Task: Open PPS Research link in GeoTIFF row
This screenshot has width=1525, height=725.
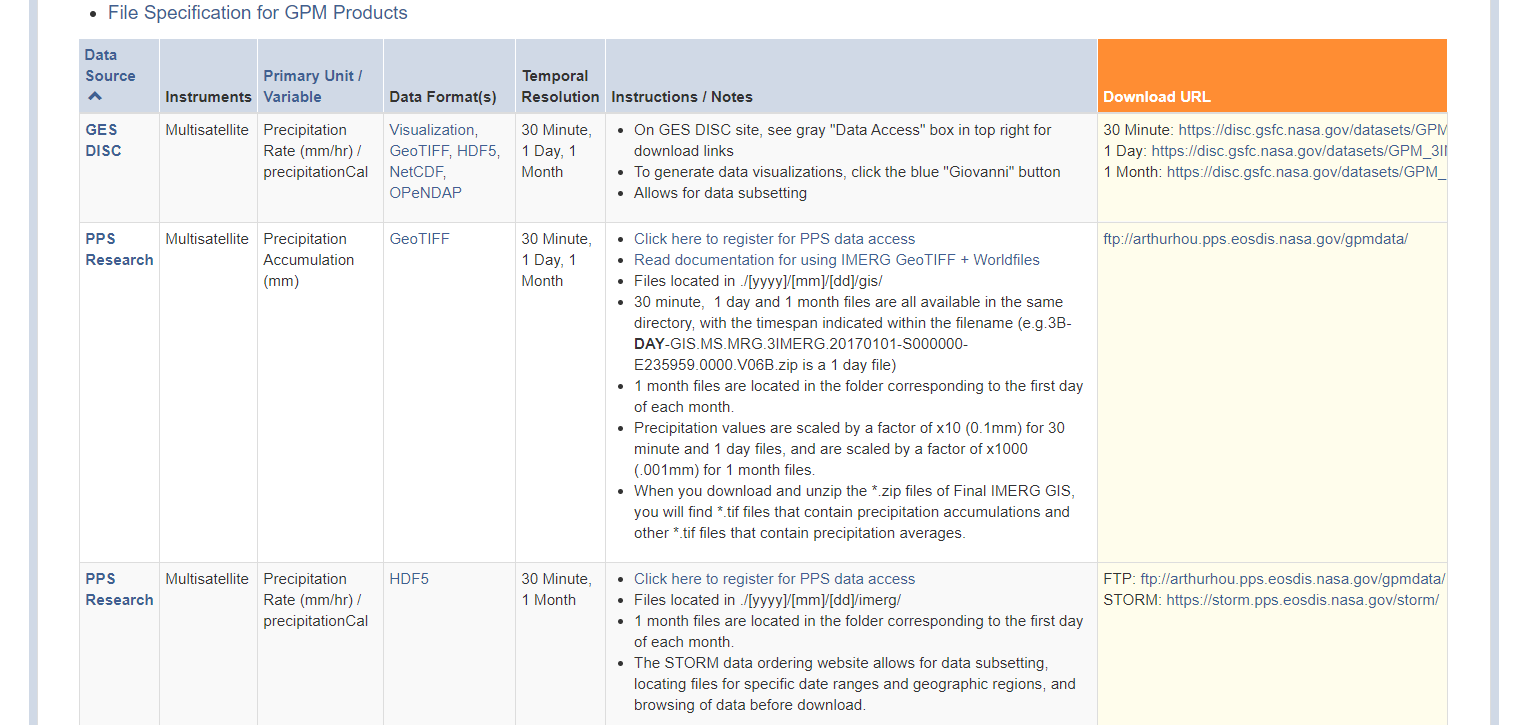Action: 119,249
